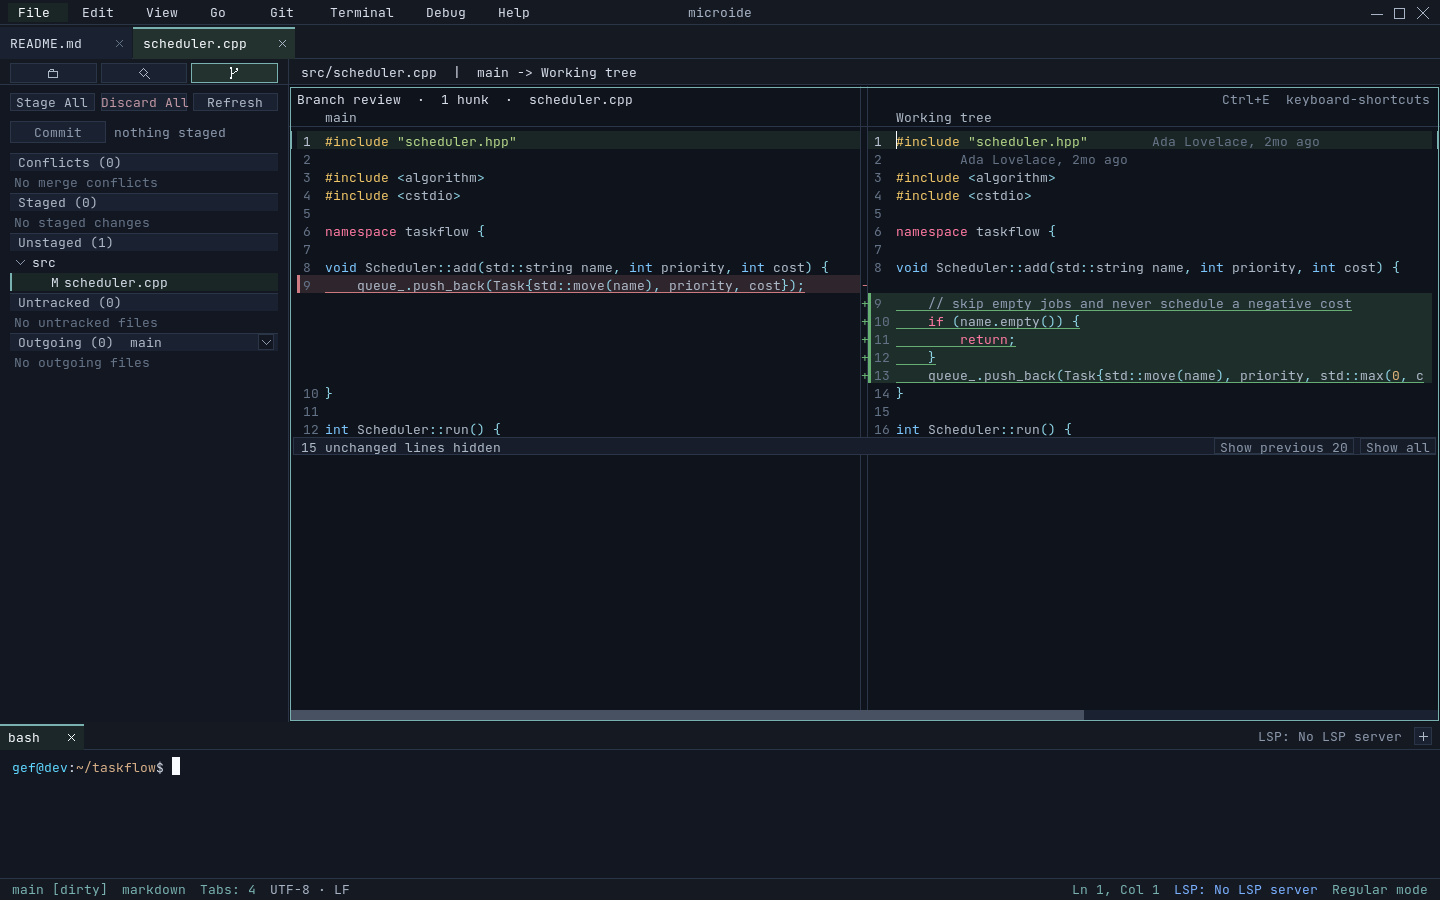Open the View menu

pos(162,13)
